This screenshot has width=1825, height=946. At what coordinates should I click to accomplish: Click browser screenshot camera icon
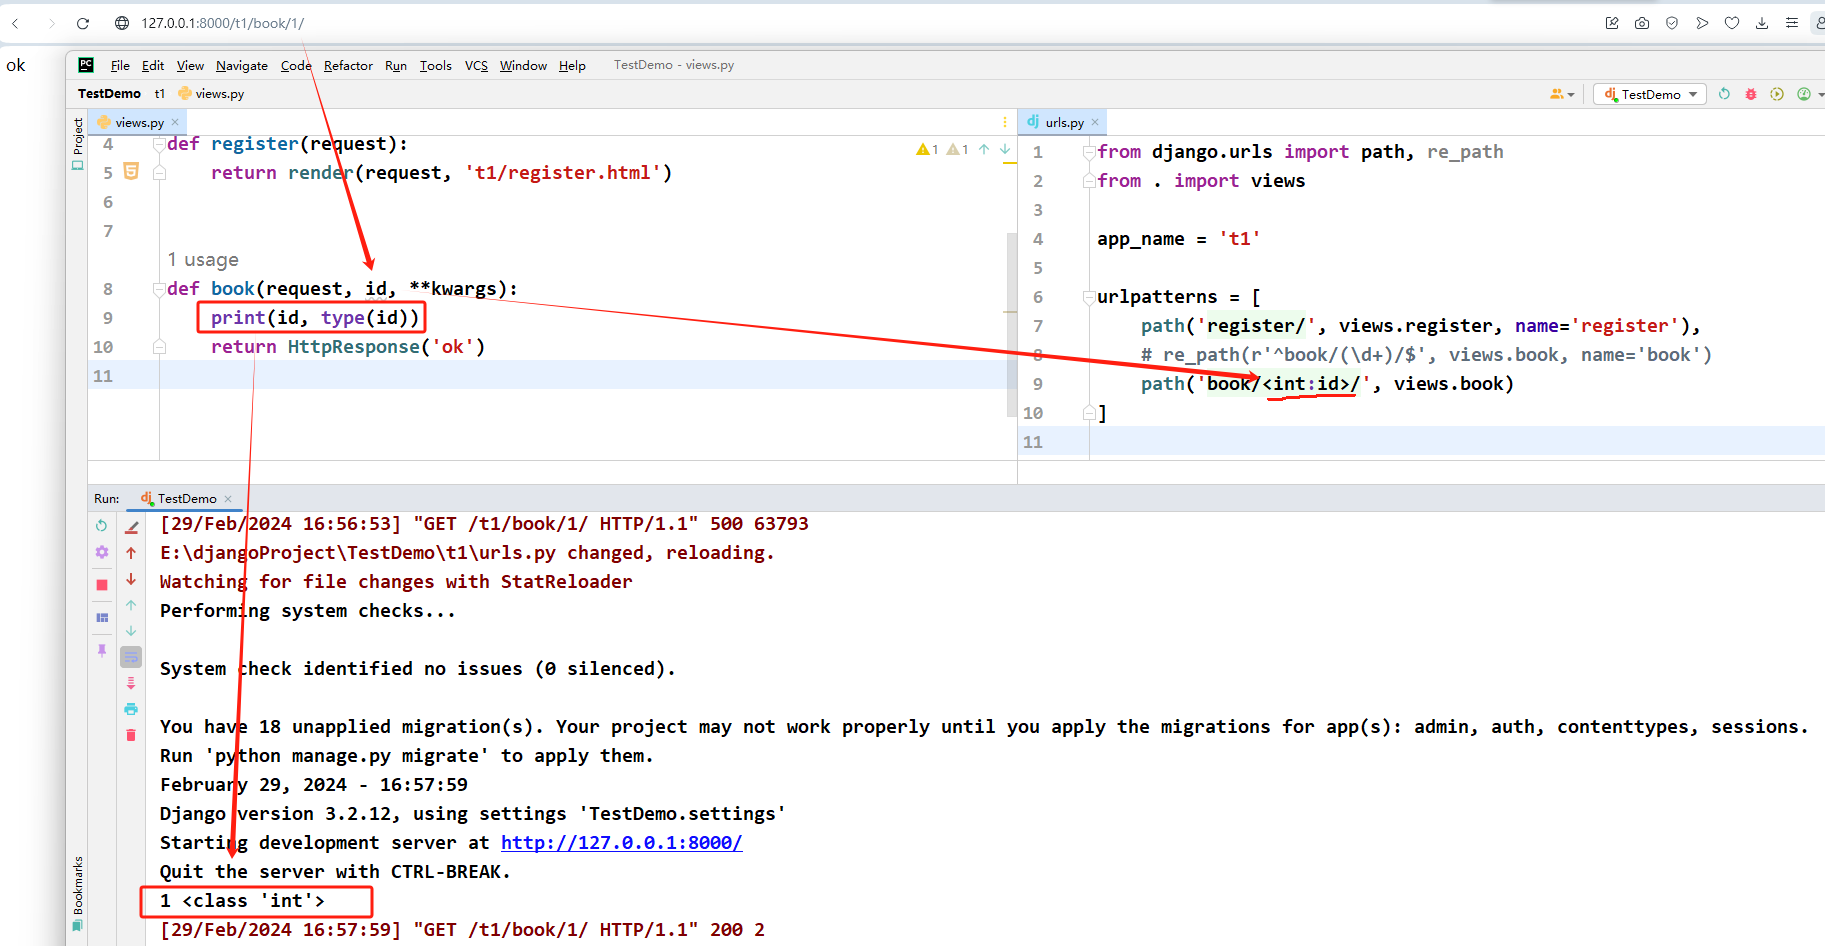(x=1642, y=23)
